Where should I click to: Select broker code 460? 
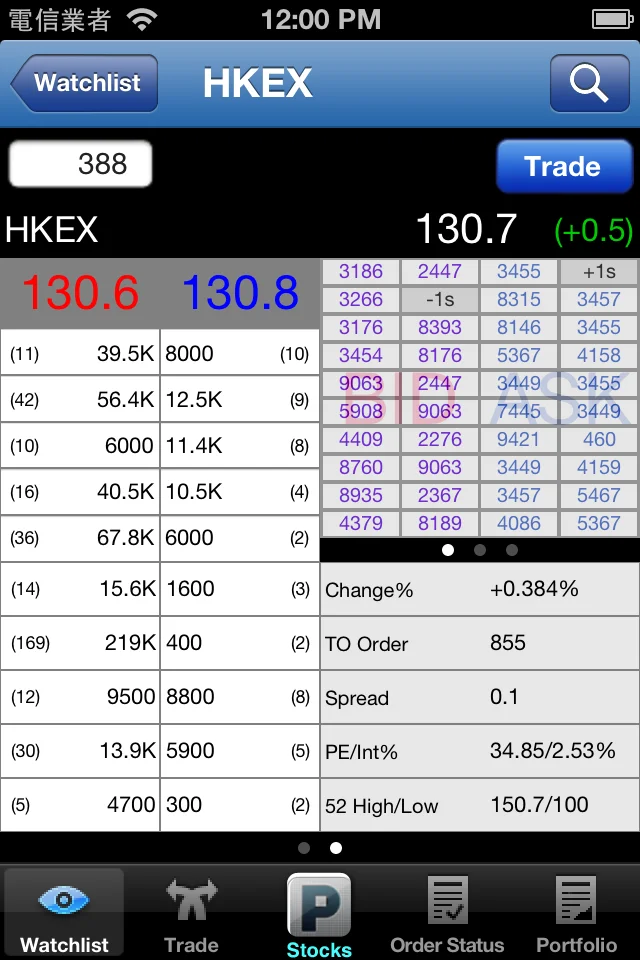(x=599, y=439)
